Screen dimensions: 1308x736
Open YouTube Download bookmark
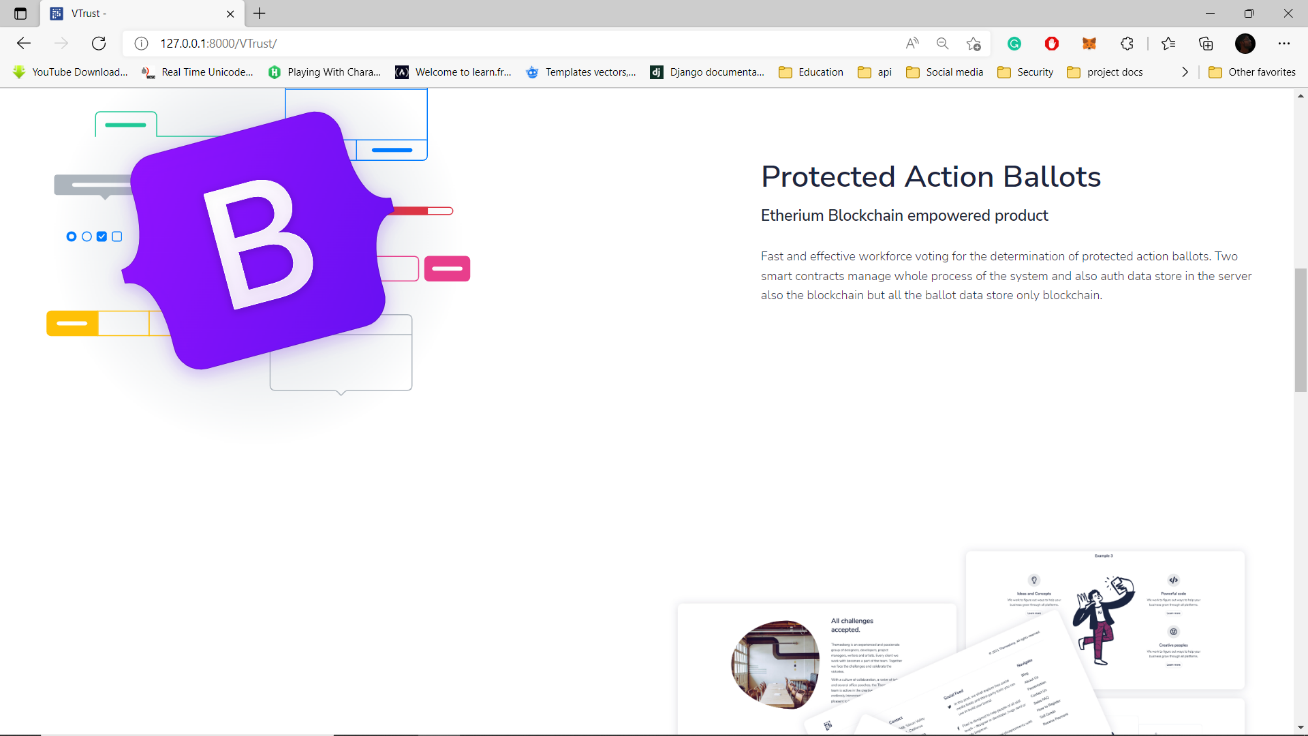click(70, 72)
